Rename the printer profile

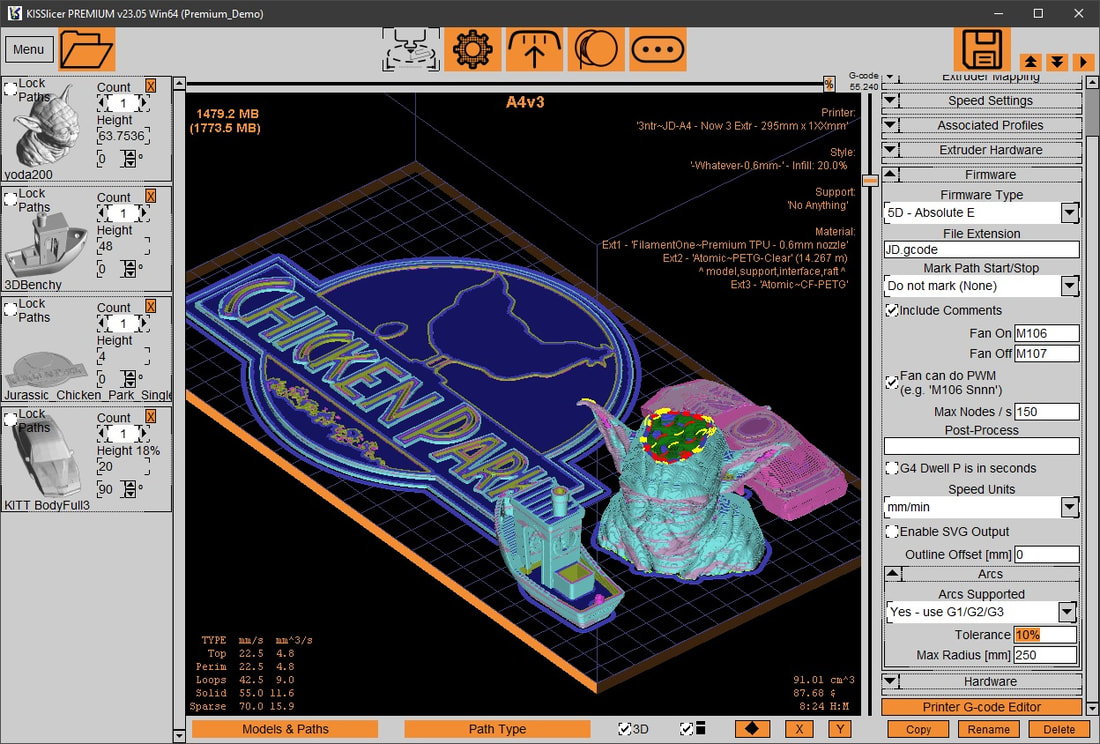988,729
